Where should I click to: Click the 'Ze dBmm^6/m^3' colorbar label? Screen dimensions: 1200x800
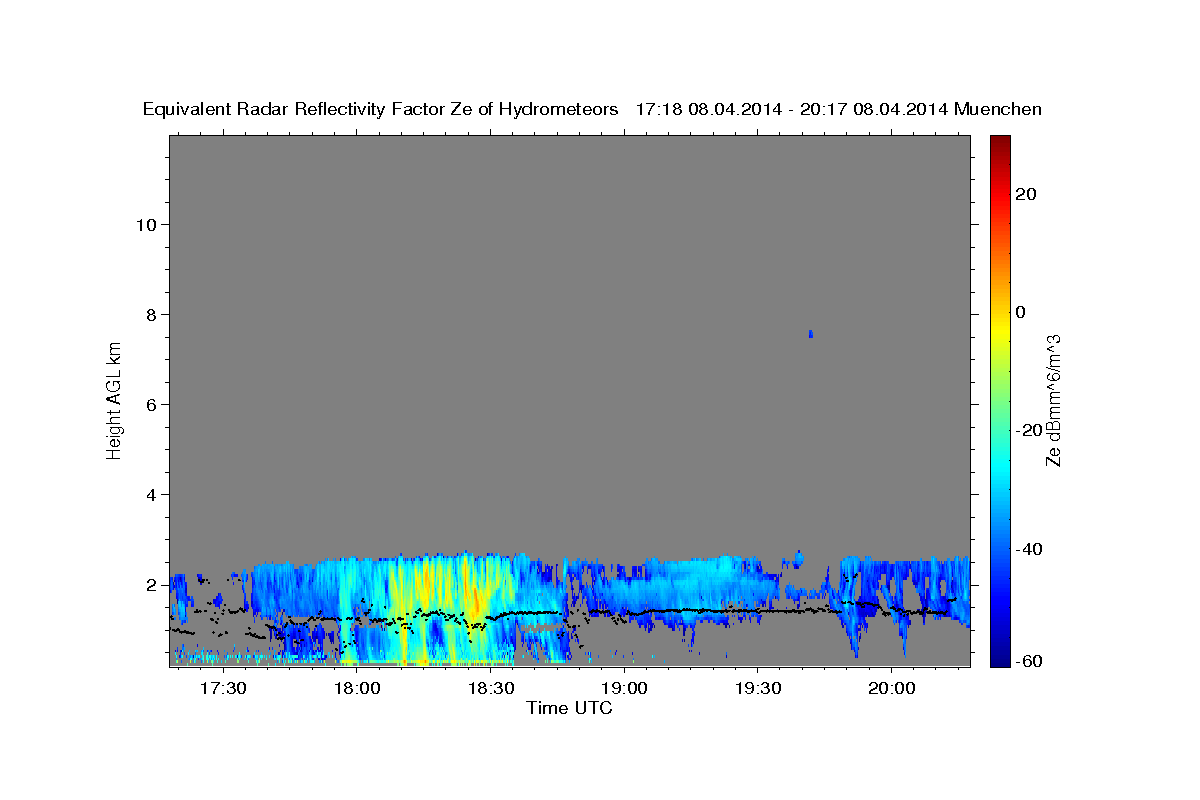(1053, 400)
